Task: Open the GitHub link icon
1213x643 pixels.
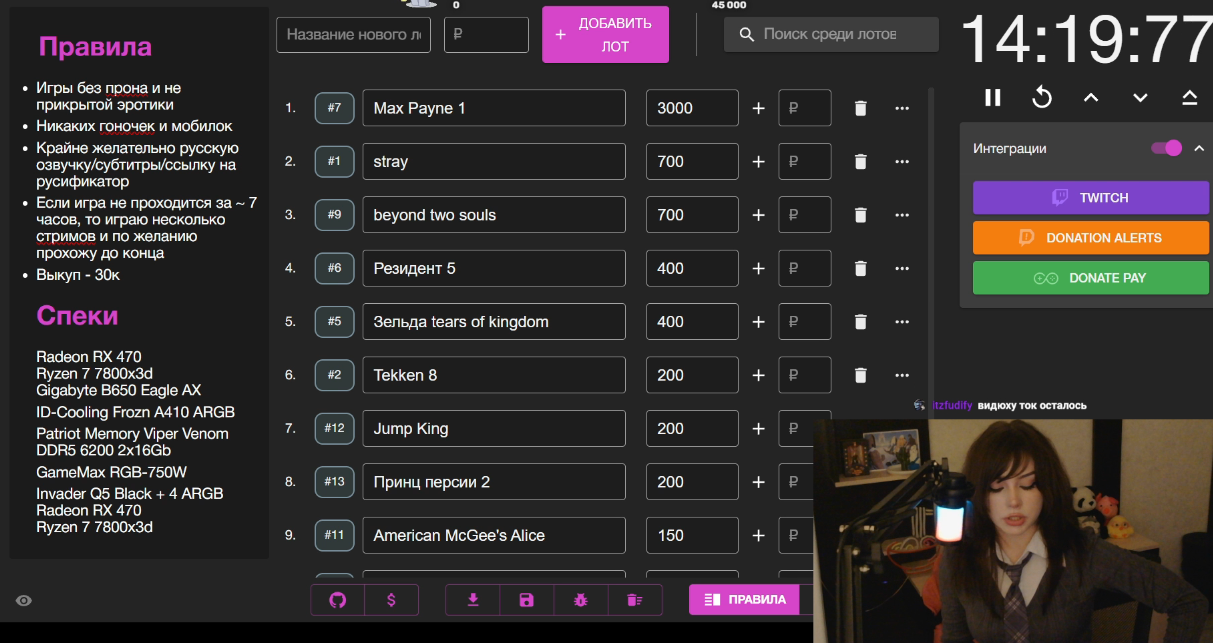Action: click(337, 600)
